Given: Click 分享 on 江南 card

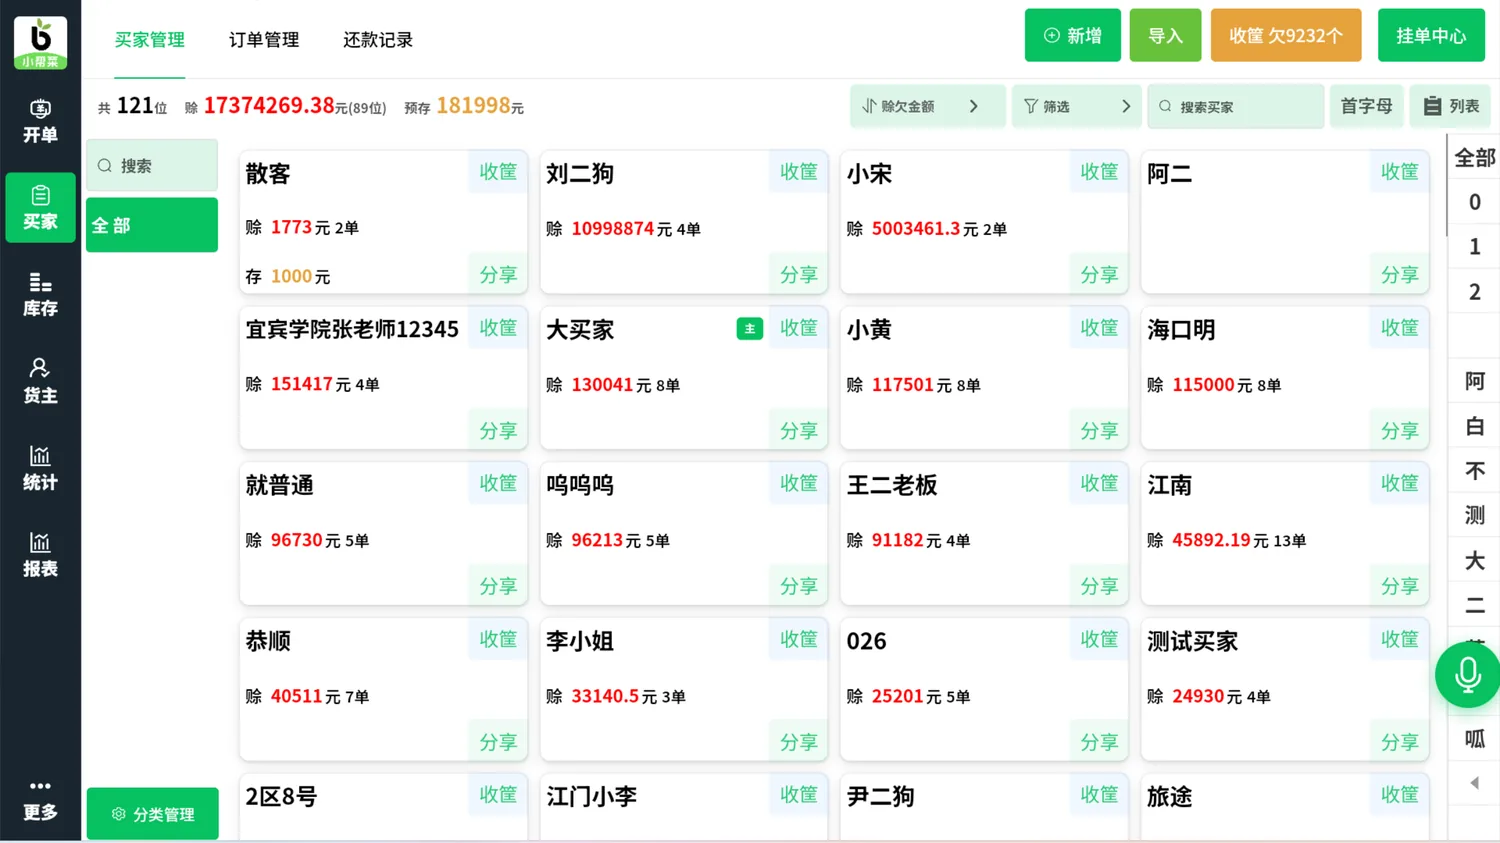Looking at the screenshot, I should [1399, 586].
